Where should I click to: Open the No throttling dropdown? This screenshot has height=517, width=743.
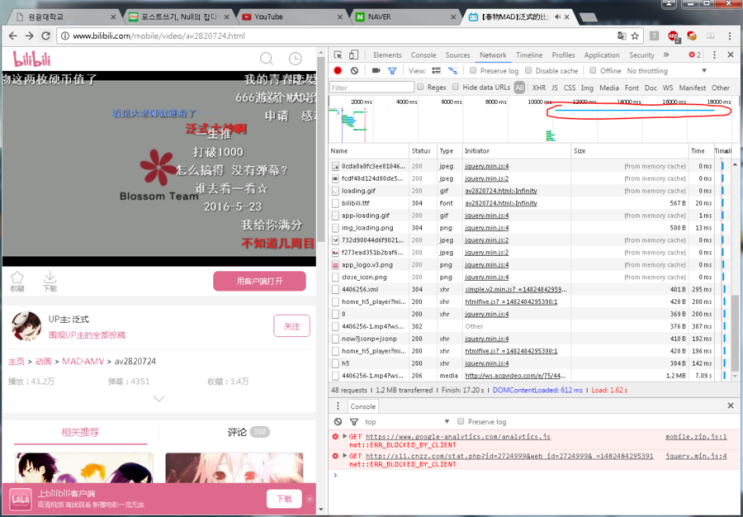tap(667, 71)
